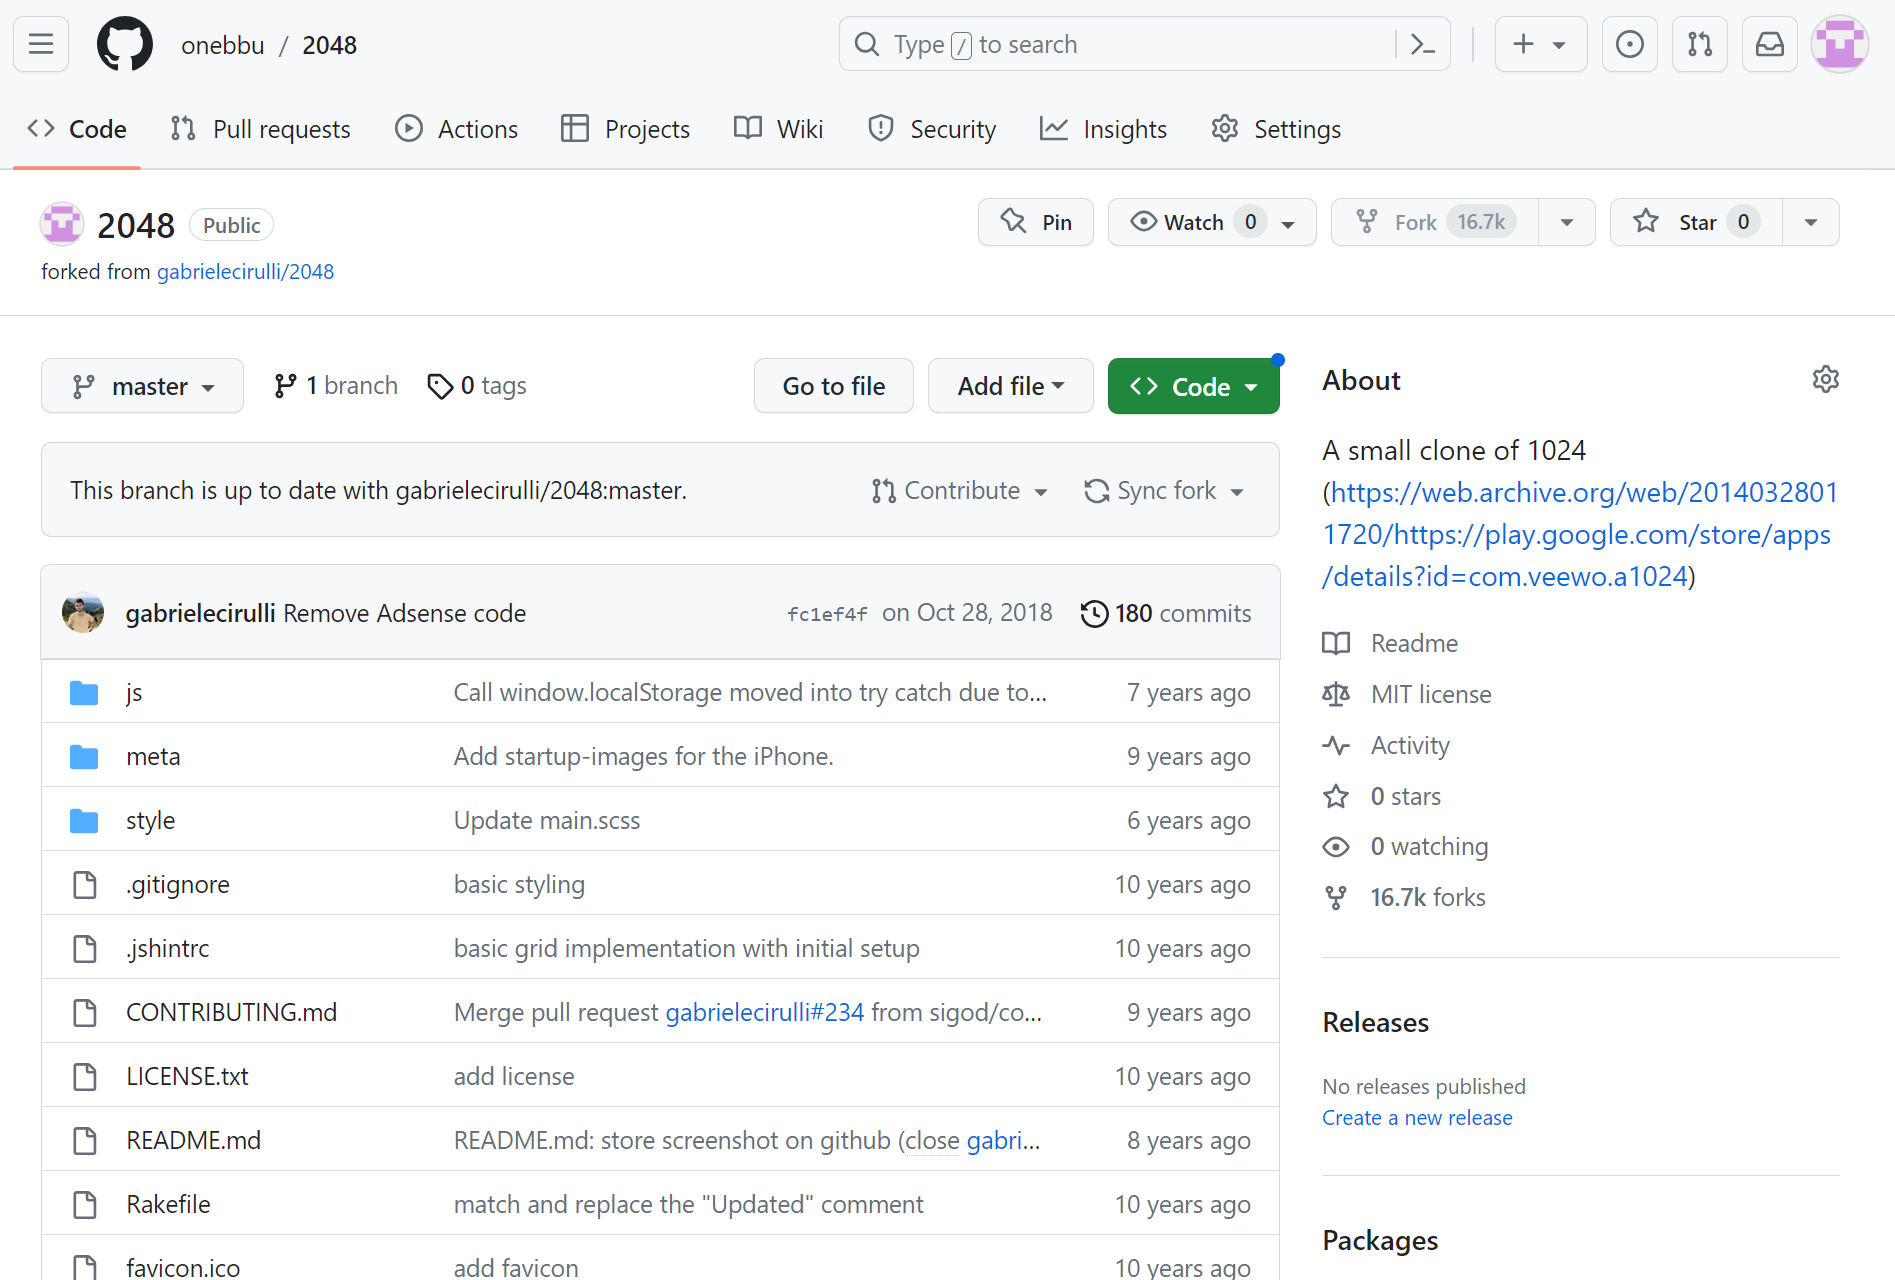Click Create a new release link
The width and height of the screenshot is (1895, 1280).
(1417, 1118)
